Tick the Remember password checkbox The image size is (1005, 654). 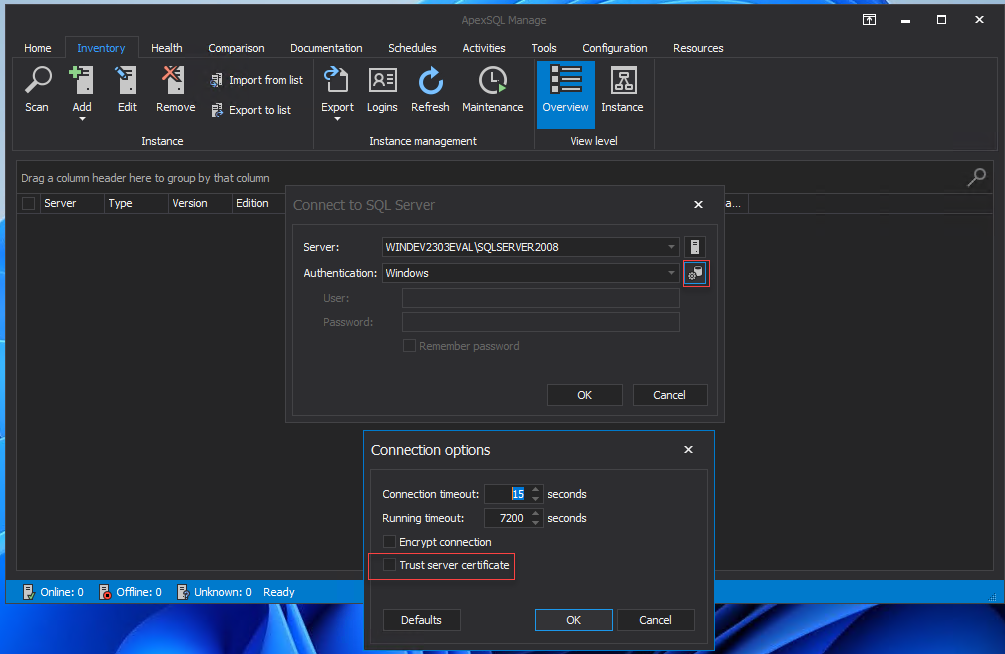pos(409,346)
